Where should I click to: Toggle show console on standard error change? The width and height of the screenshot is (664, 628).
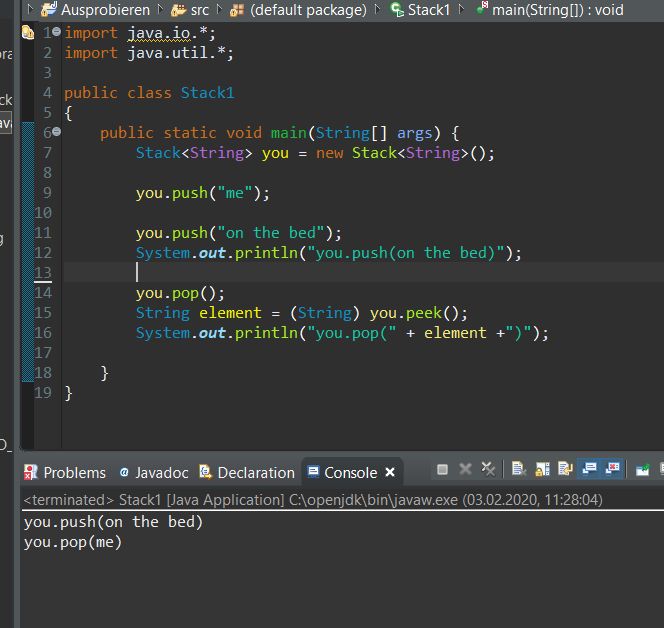612,469
